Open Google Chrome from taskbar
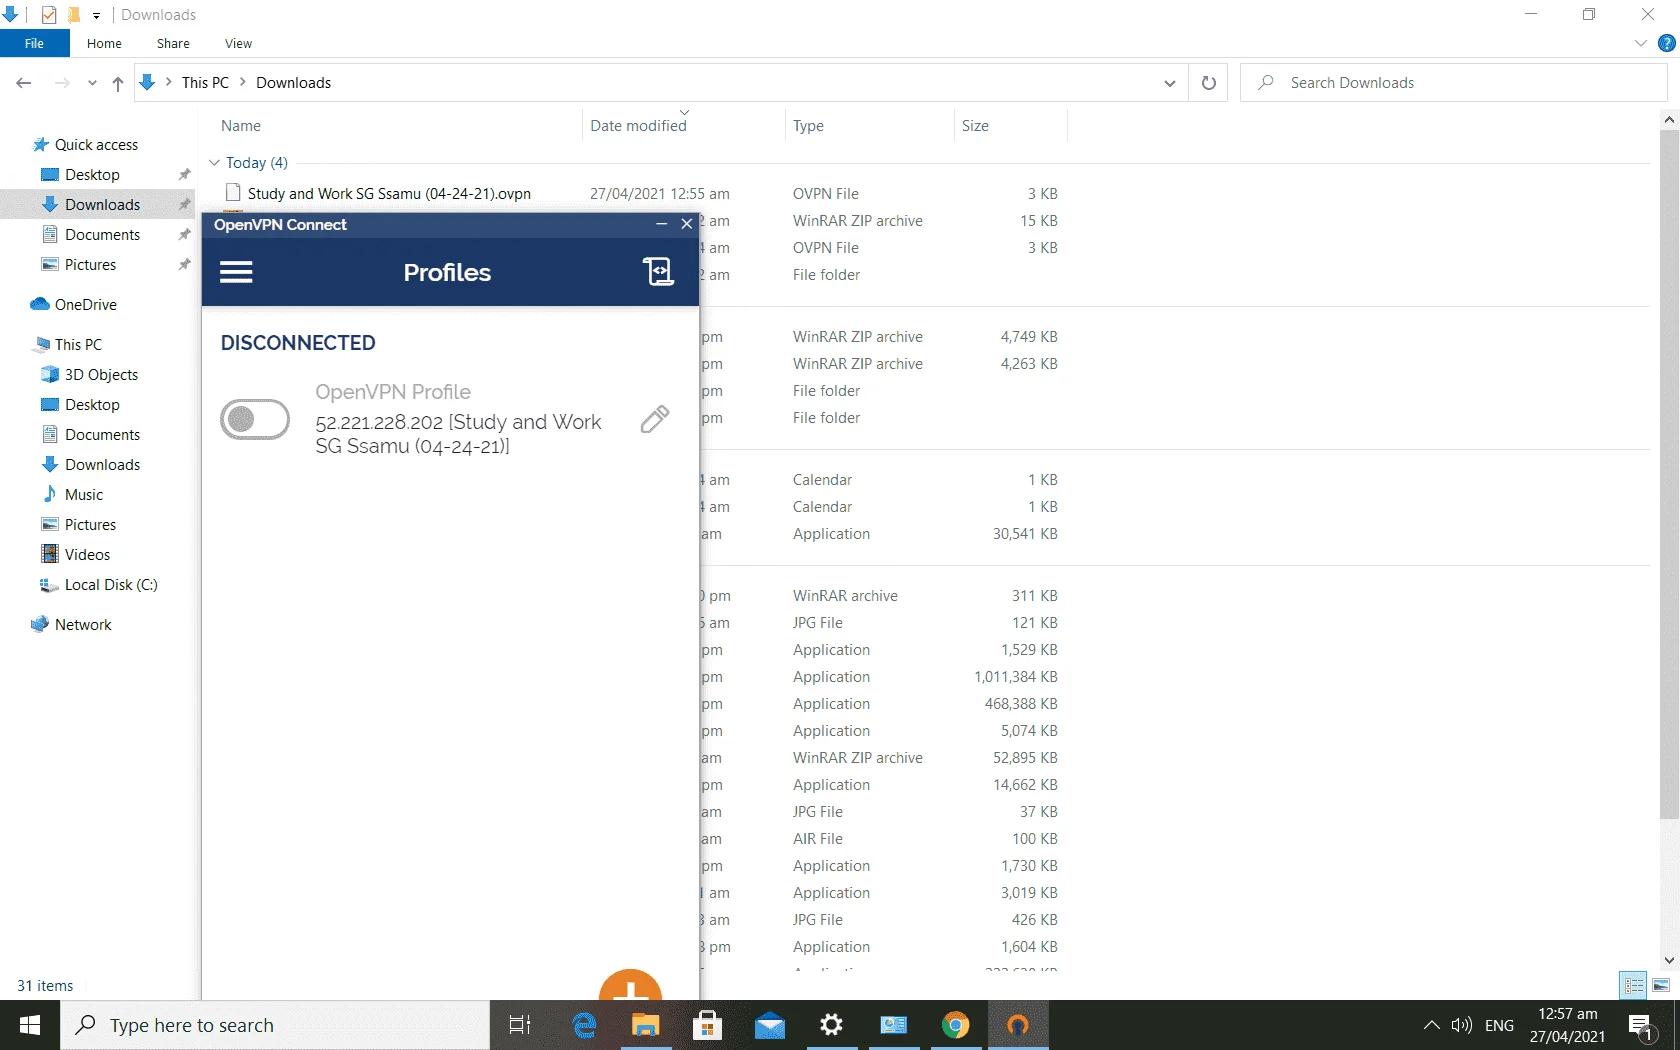 [955, 1025]
